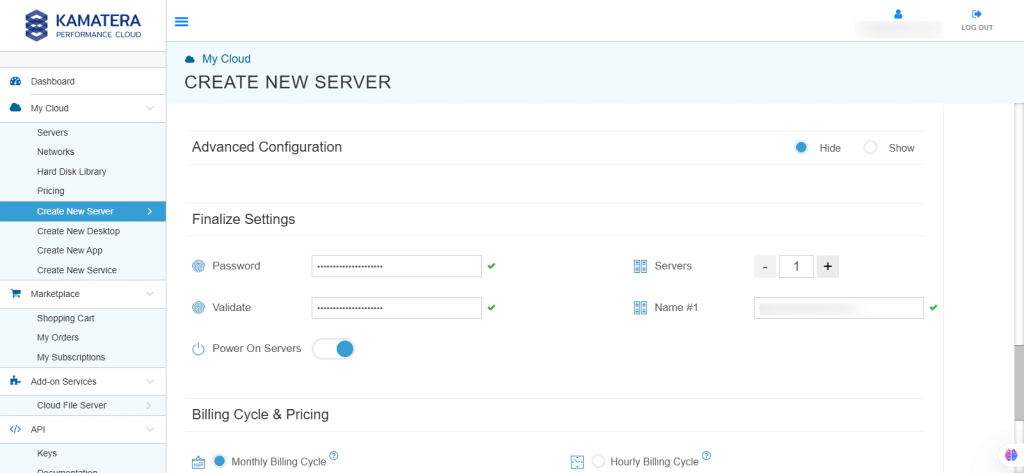Collapse the My Cloud sidebar section

tap(150, 108)
